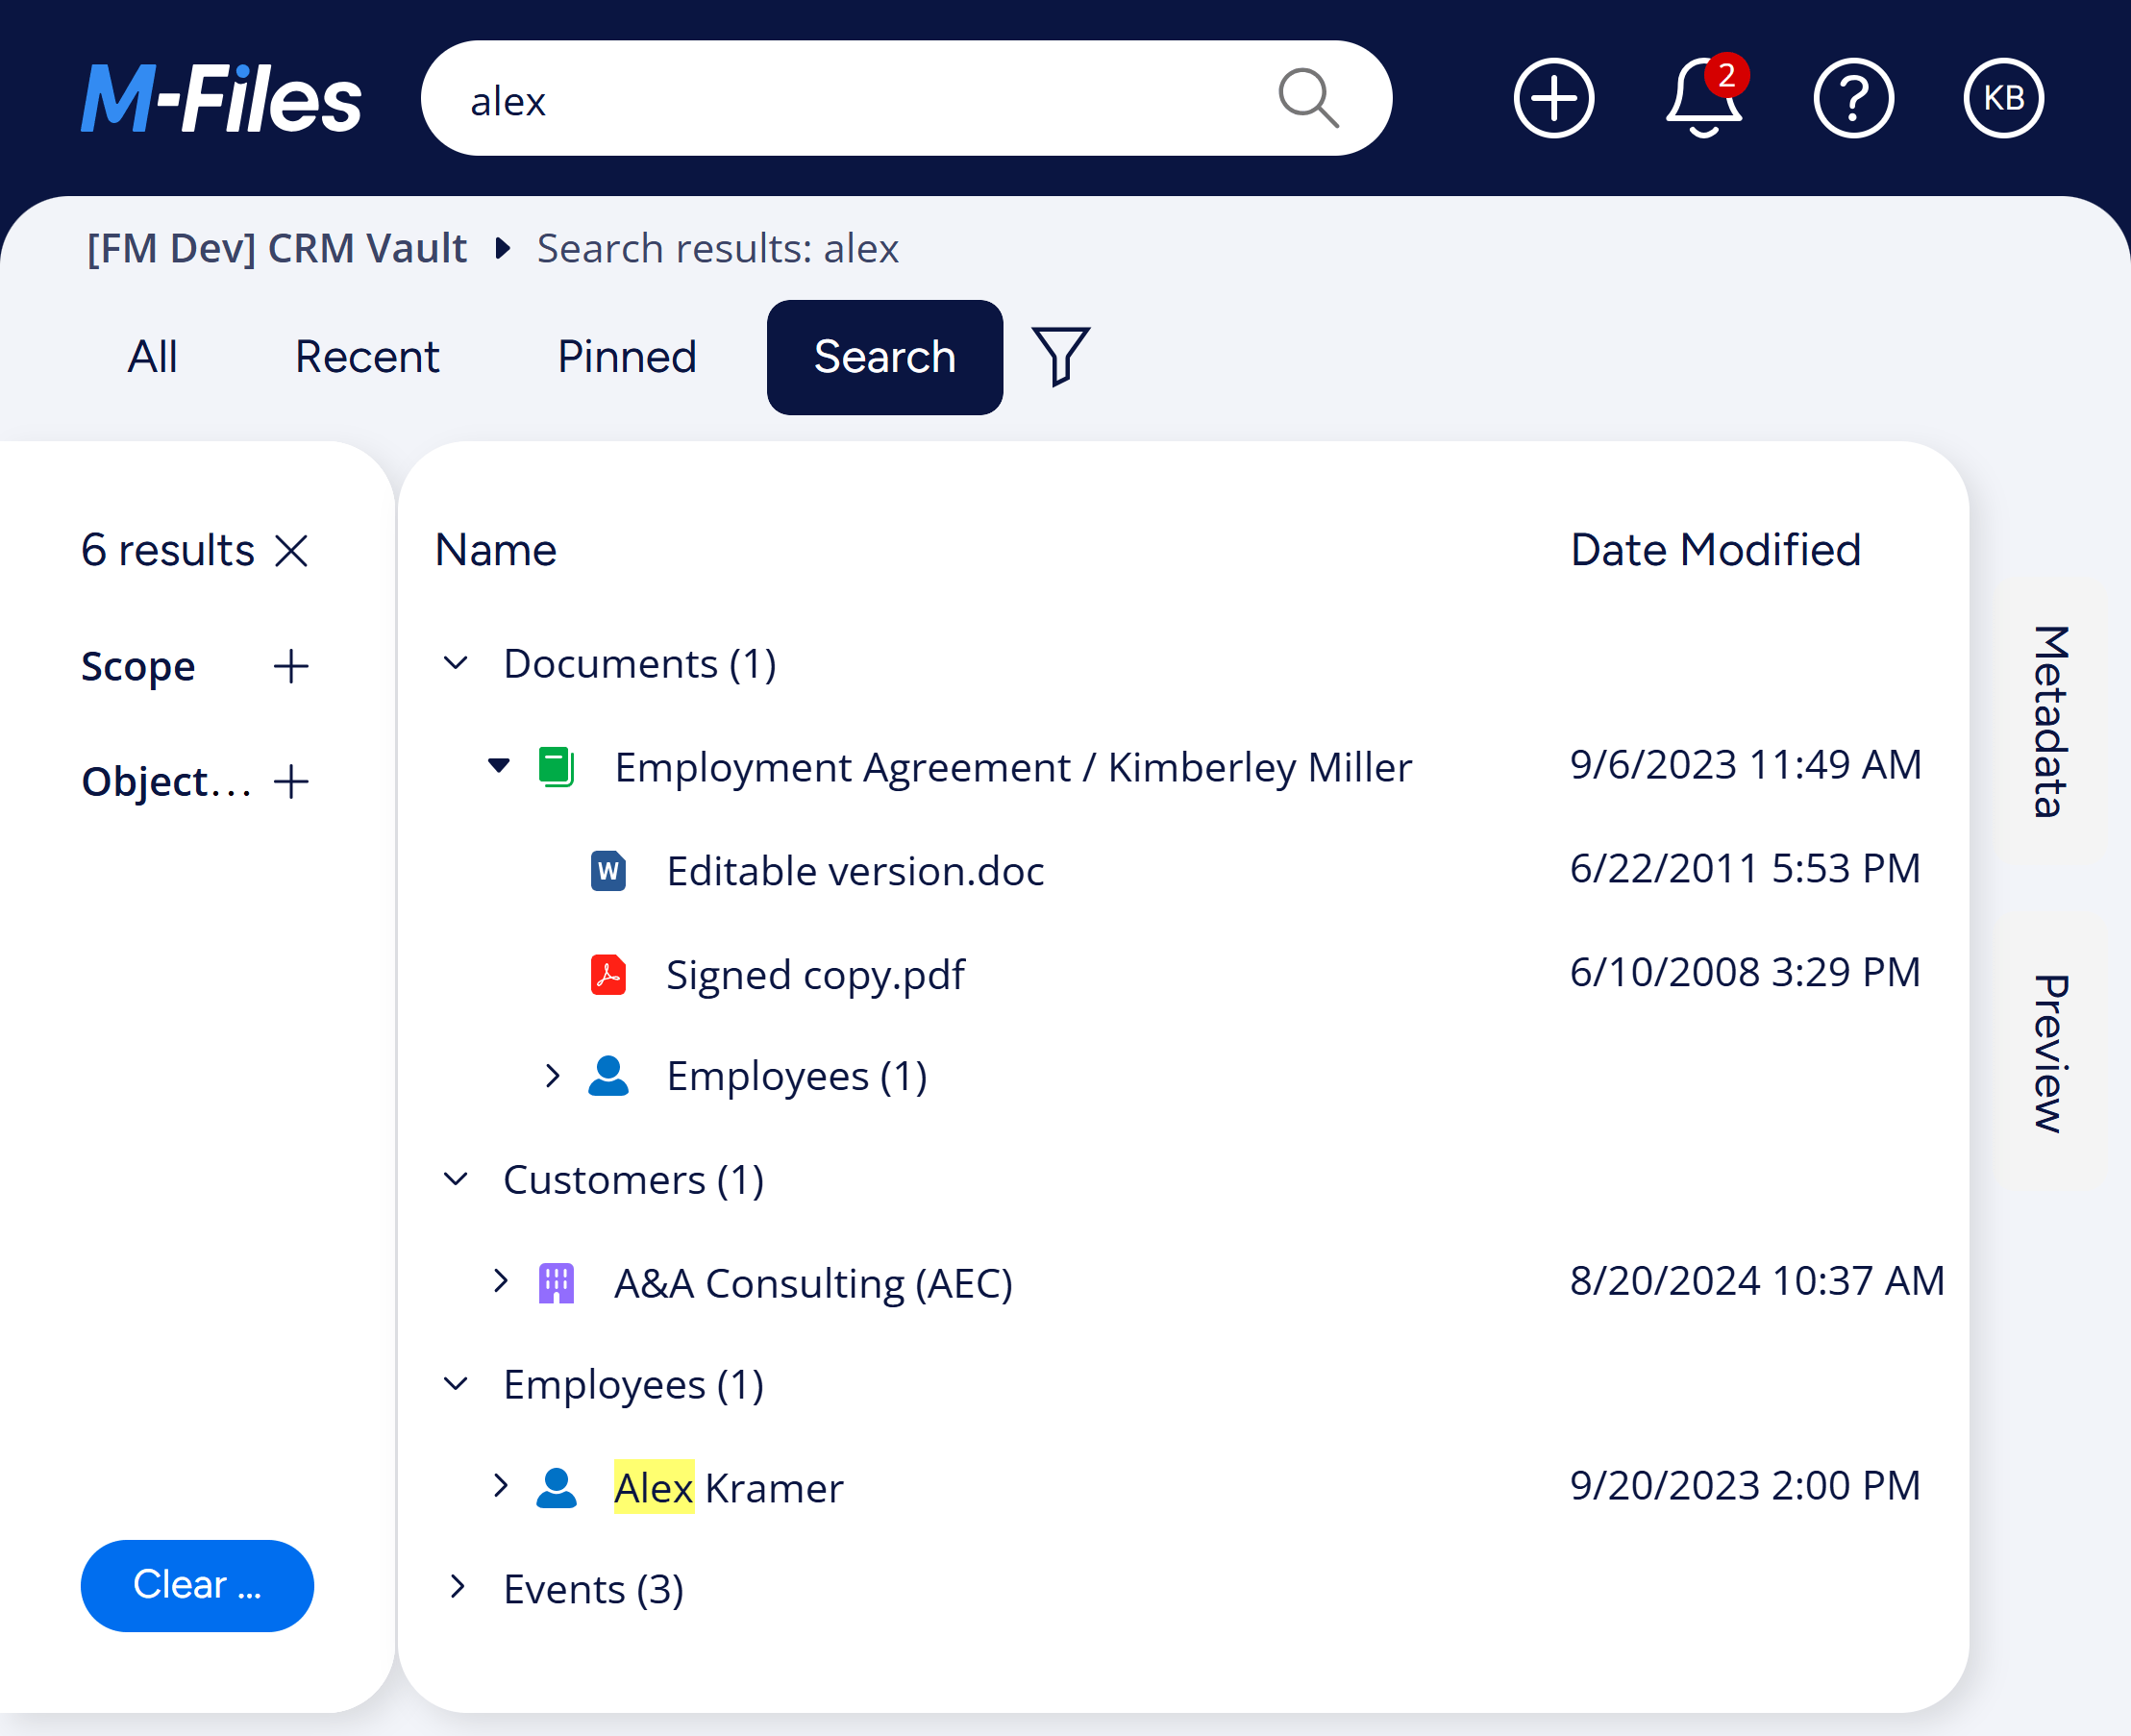Open the [FM Dev] CRM Vault breadcrumb

(x=277, y=248)
